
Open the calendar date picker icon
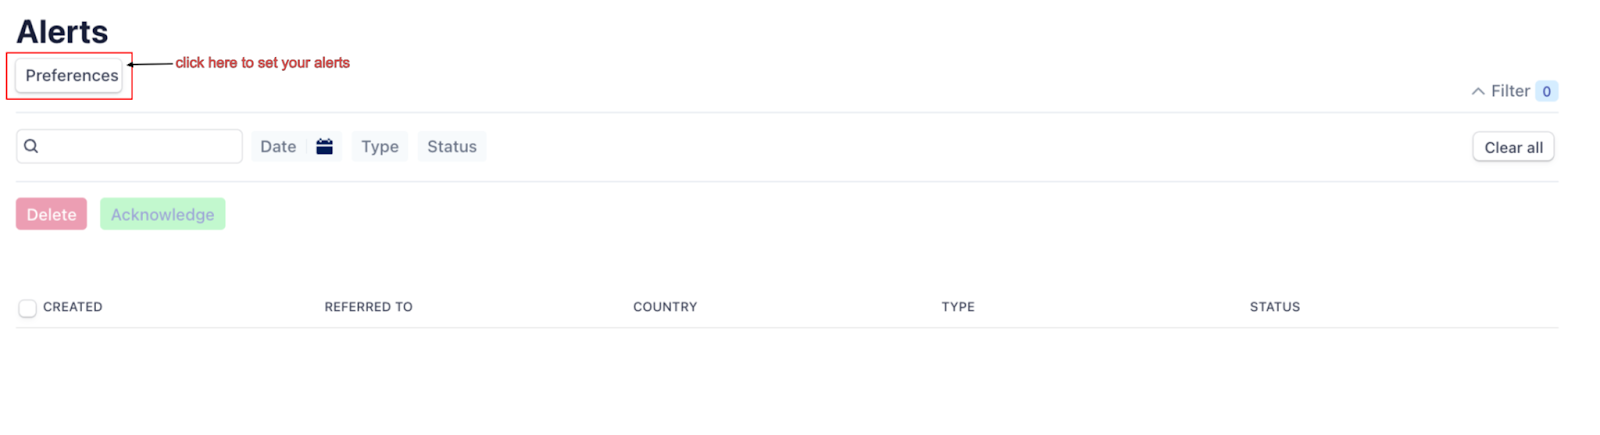(x=324, y=146)
